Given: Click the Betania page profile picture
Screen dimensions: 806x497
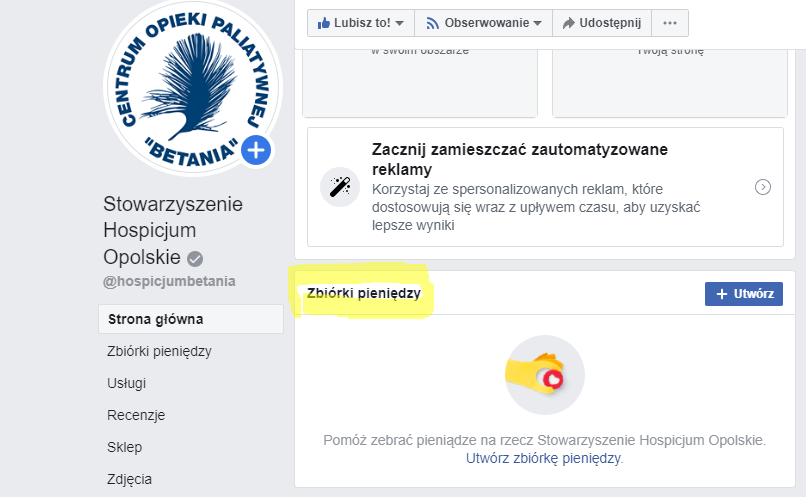Looking at the screenshot, I should point(193,86).
